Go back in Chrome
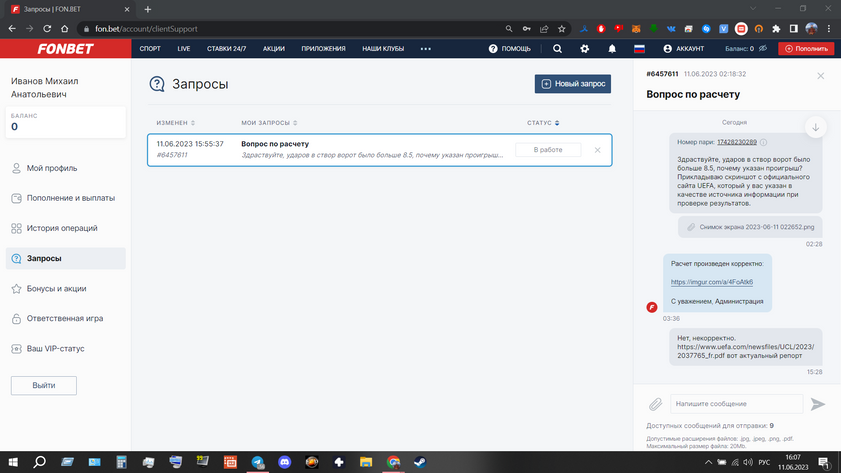841x473 pixels. click(12, 28)
